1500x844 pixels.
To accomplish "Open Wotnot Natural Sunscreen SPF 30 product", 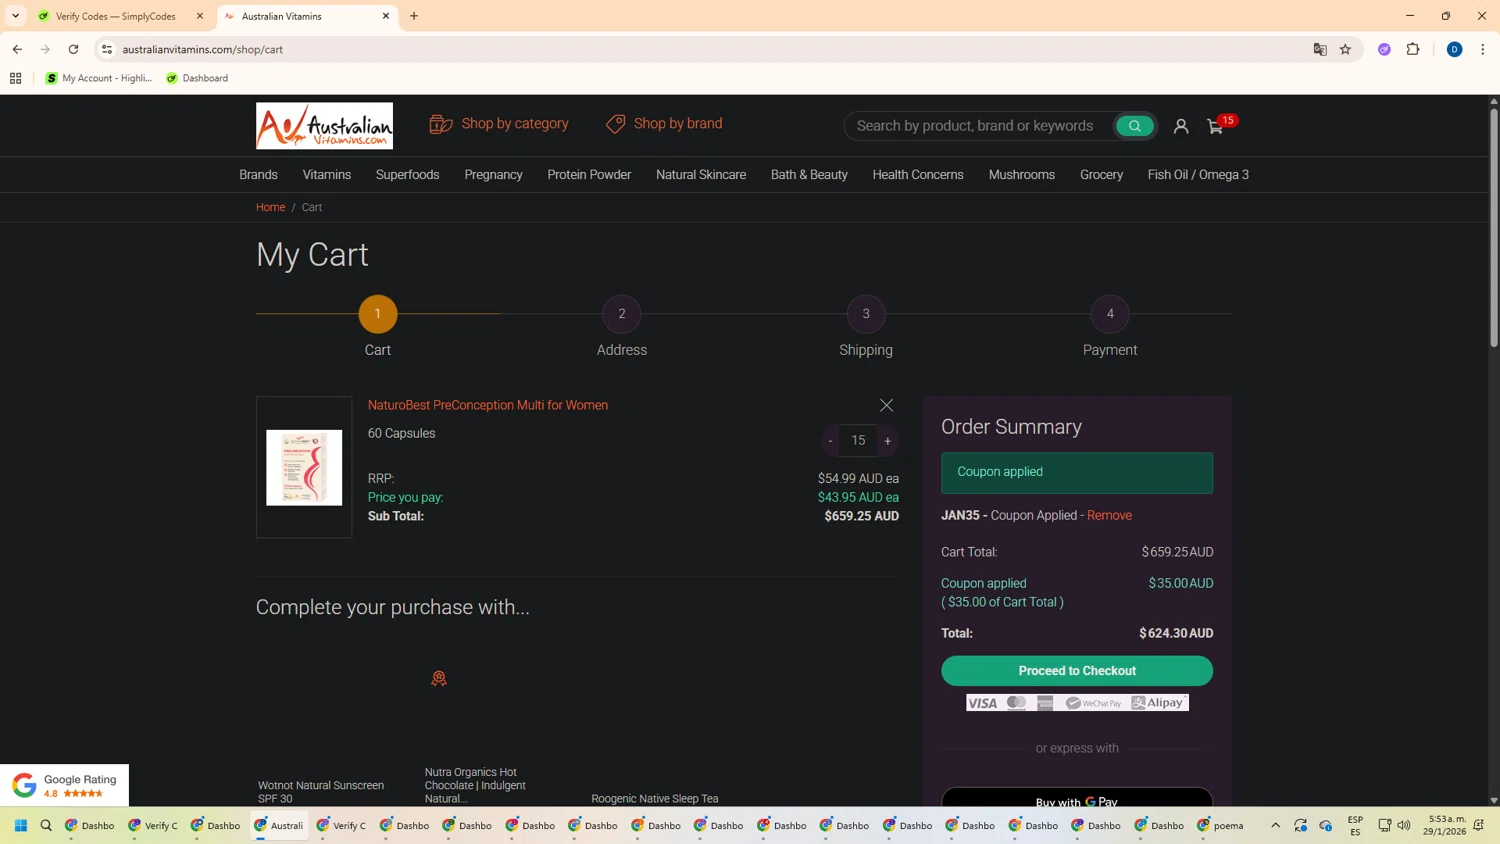I will (x=321, y=792).
